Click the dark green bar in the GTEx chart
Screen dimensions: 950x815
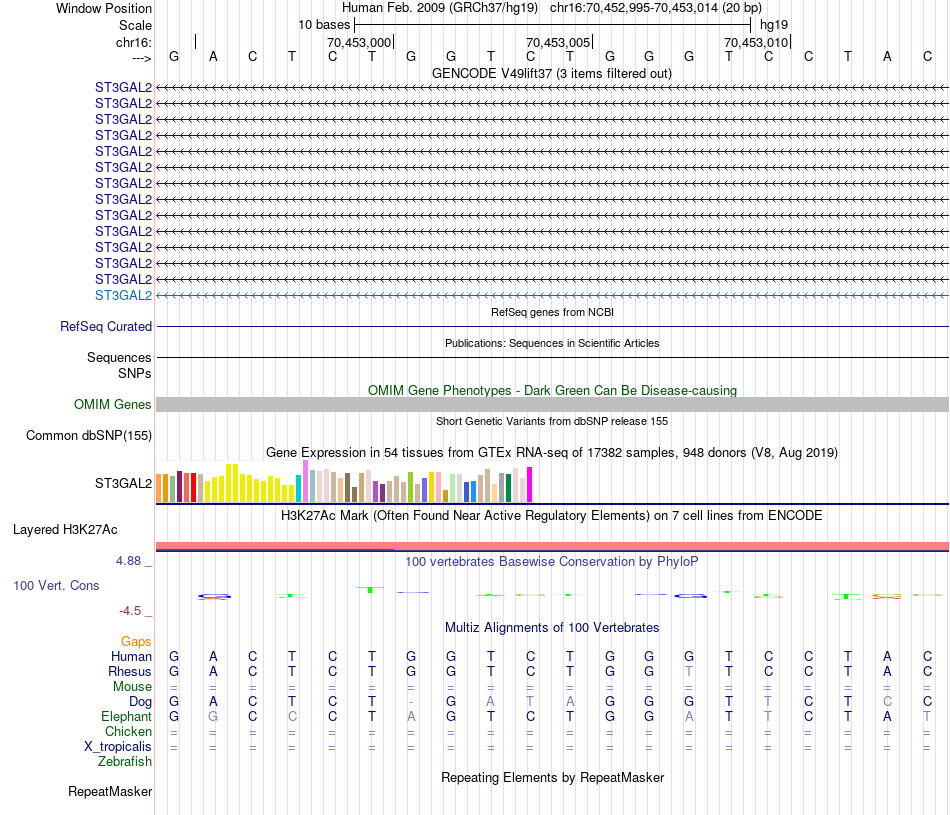coord(508,488)
